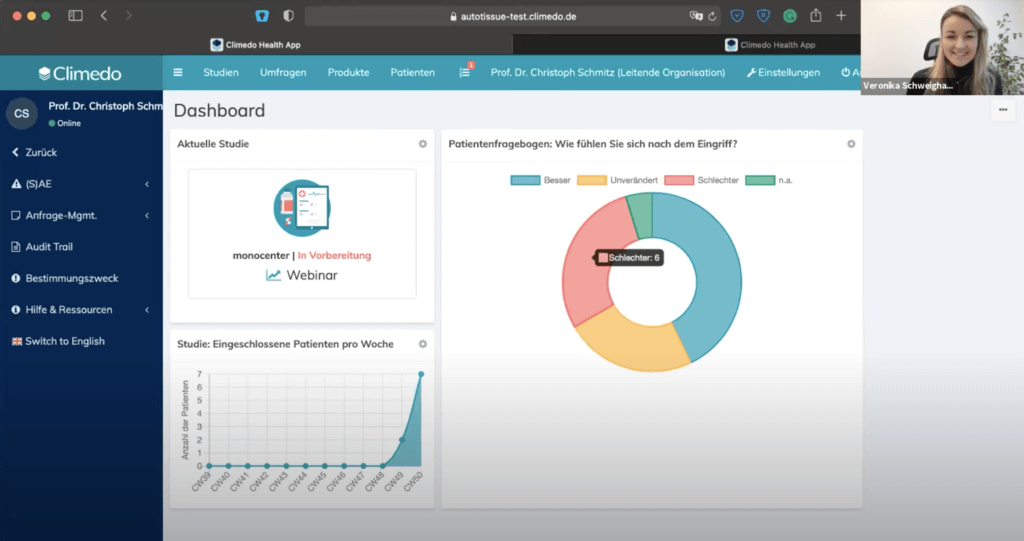Open the Umfragen menu
This screenshot has height=541, width=1024.
click(x=283, y=73)
